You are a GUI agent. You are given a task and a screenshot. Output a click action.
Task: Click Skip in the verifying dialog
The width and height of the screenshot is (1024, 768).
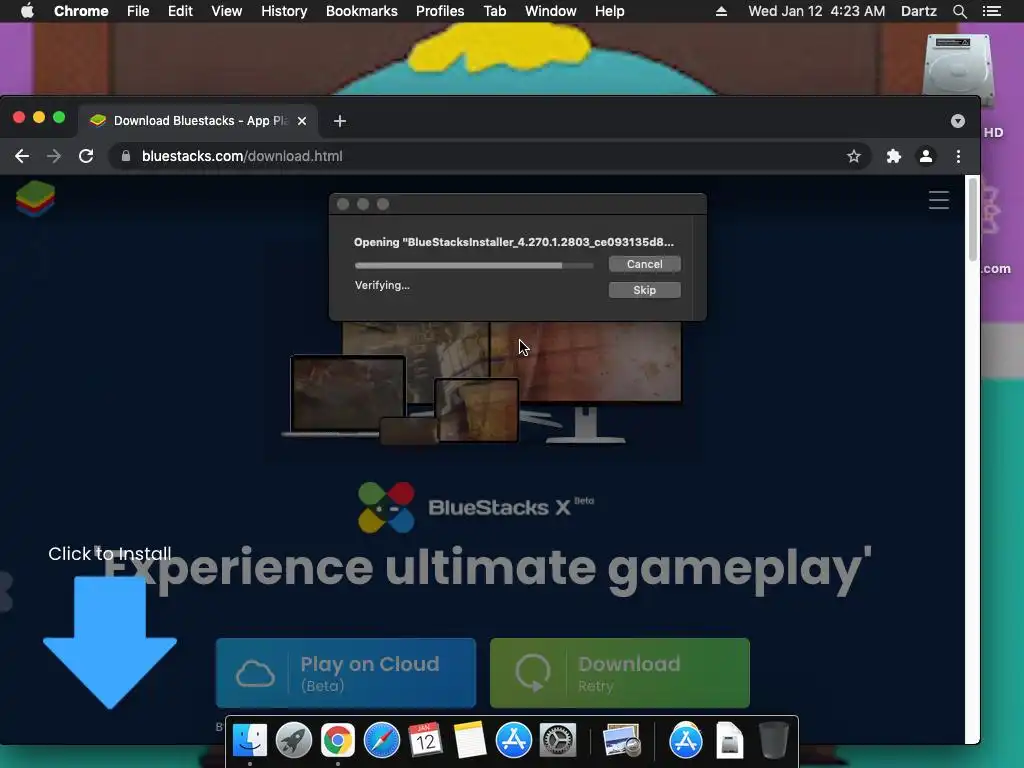pyautogui.click(x=645, y=290)
